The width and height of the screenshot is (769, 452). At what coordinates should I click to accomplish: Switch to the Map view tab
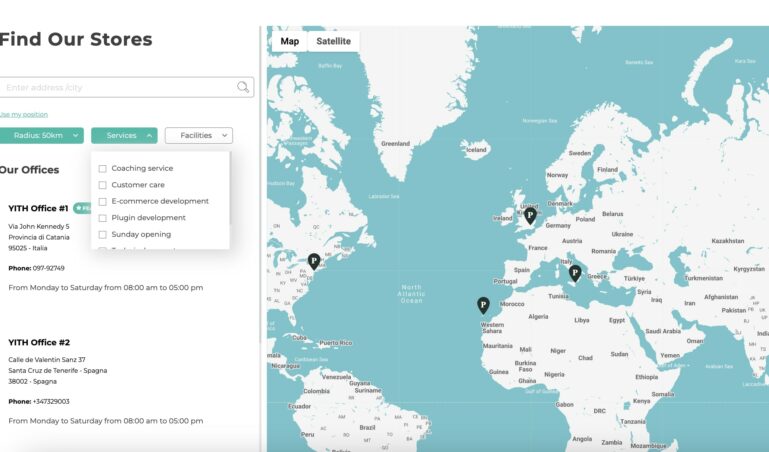(x=289, y=41)
